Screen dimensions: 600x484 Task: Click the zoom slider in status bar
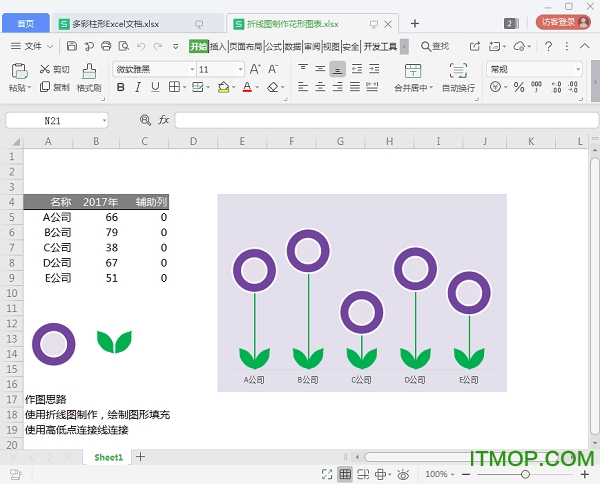pos(524,474)
